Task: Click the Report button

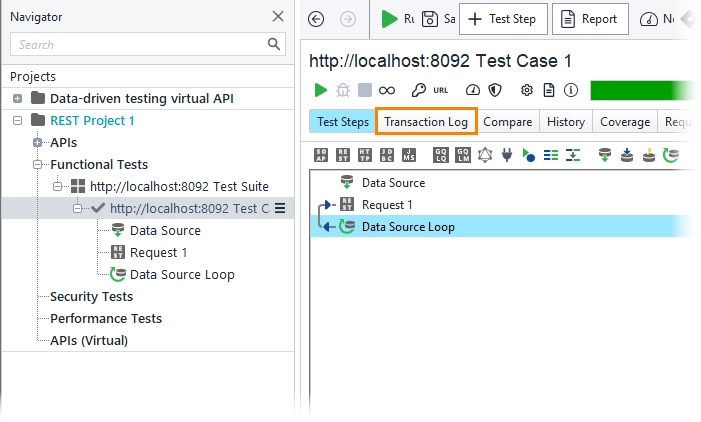Action: [x=591, y=19]
